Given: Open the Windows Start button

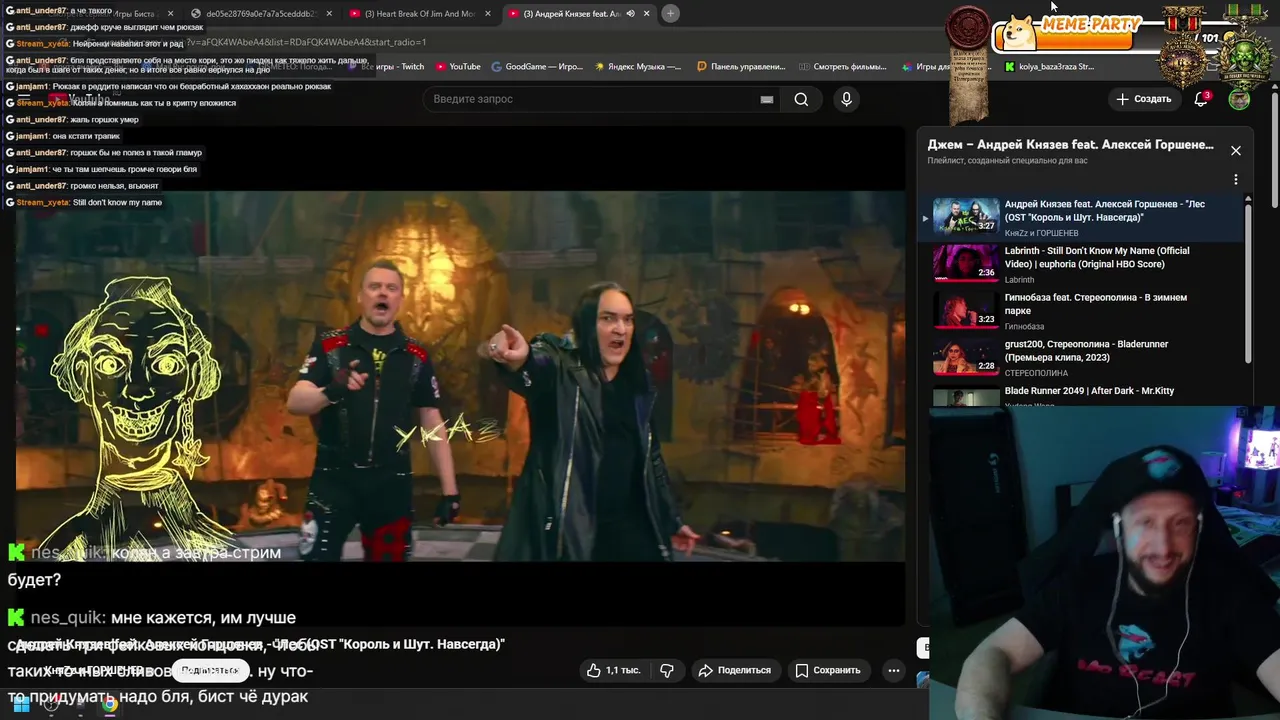Looking at the screenshot, I should tap(21, 705).
